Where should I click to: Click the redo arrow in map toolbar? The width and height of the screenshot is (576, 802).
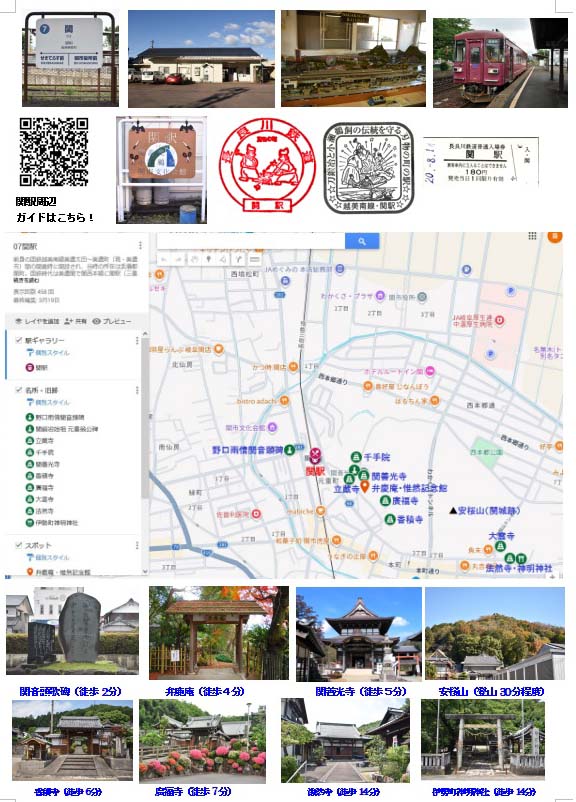coord(179,260)
